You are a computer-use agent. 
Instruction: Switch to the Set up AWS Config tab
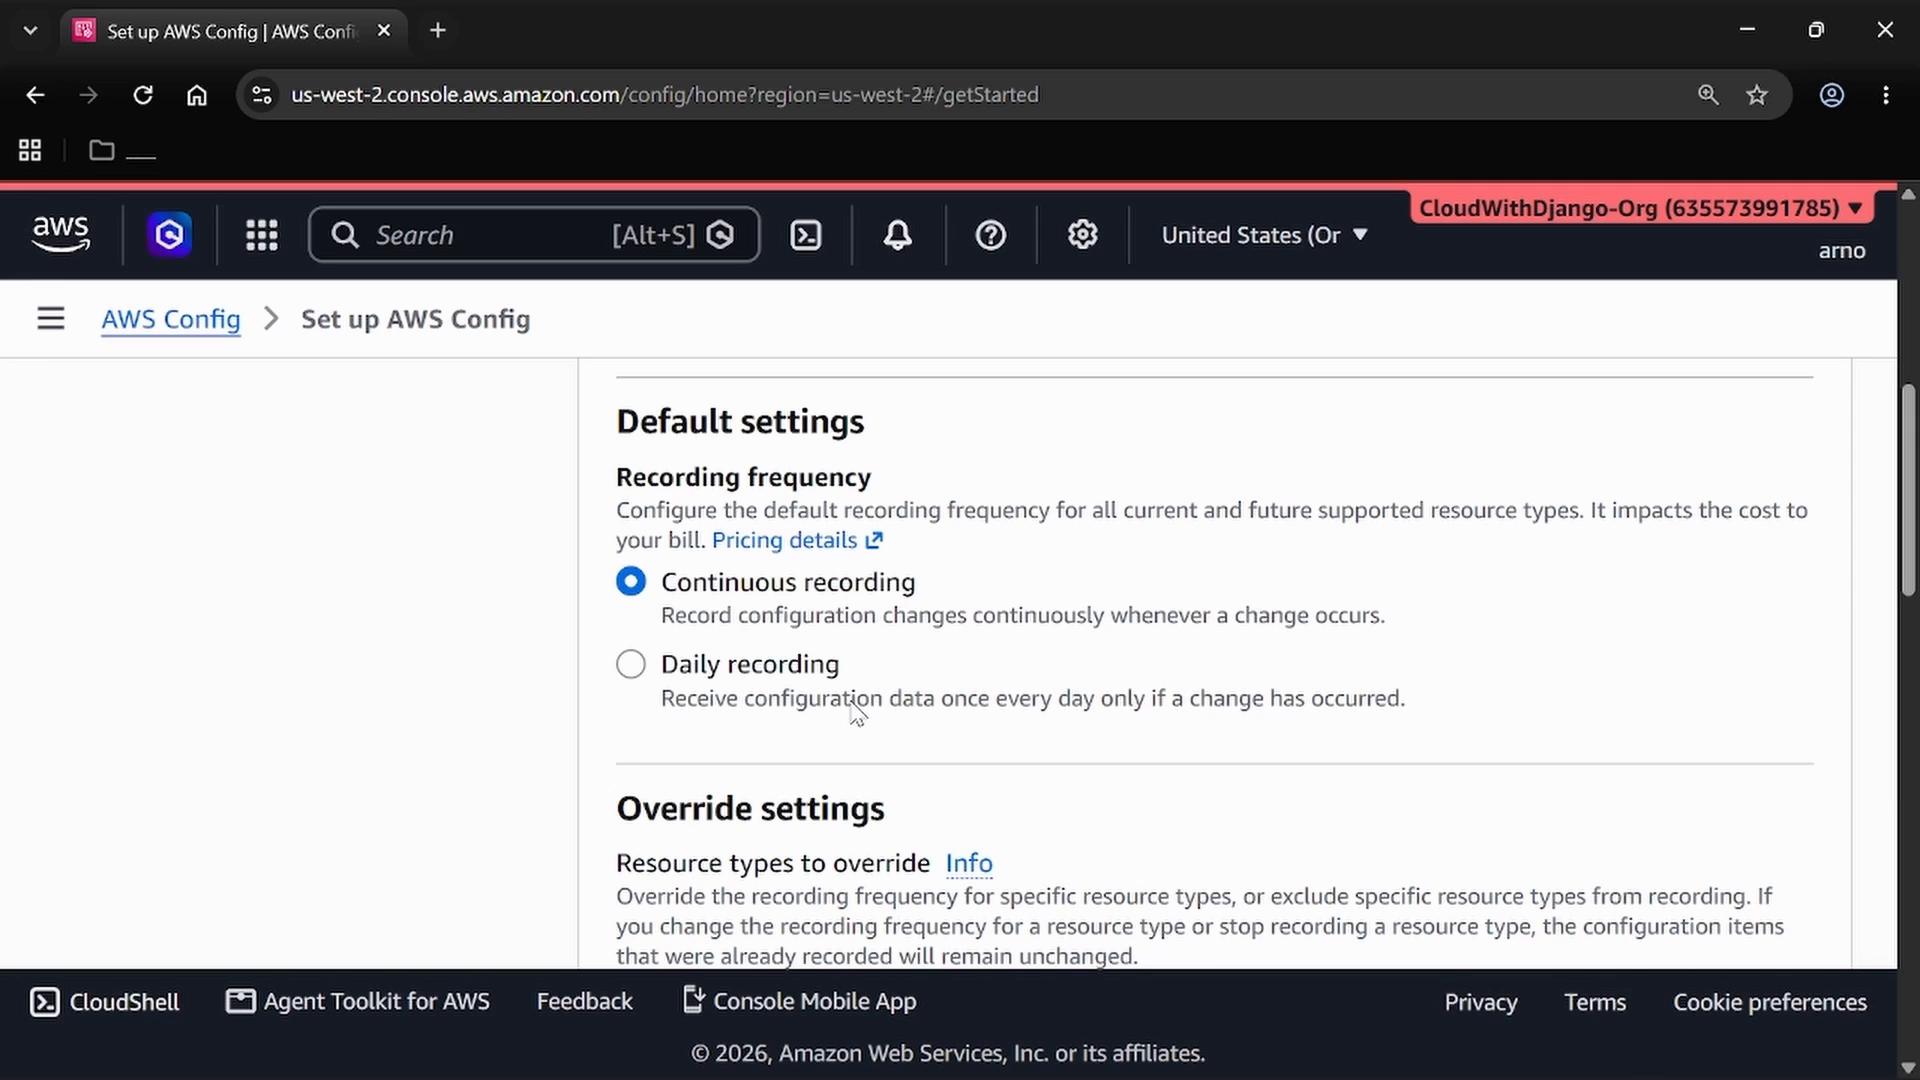231,31
